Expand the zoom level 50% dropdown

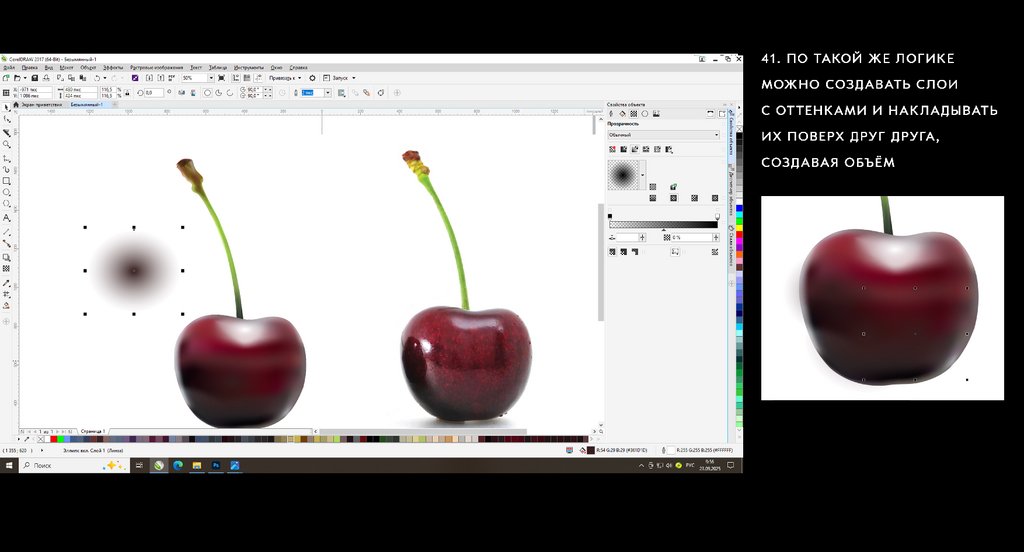point(212,78)
